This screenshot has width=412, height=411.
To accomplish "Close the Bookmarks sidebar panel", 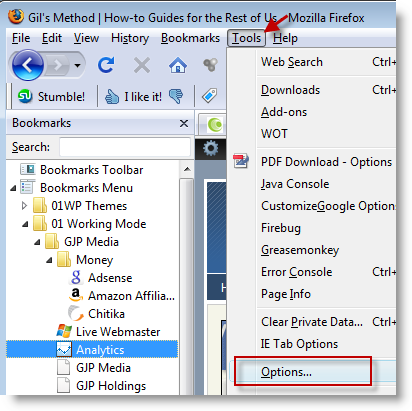I will 184,123.
